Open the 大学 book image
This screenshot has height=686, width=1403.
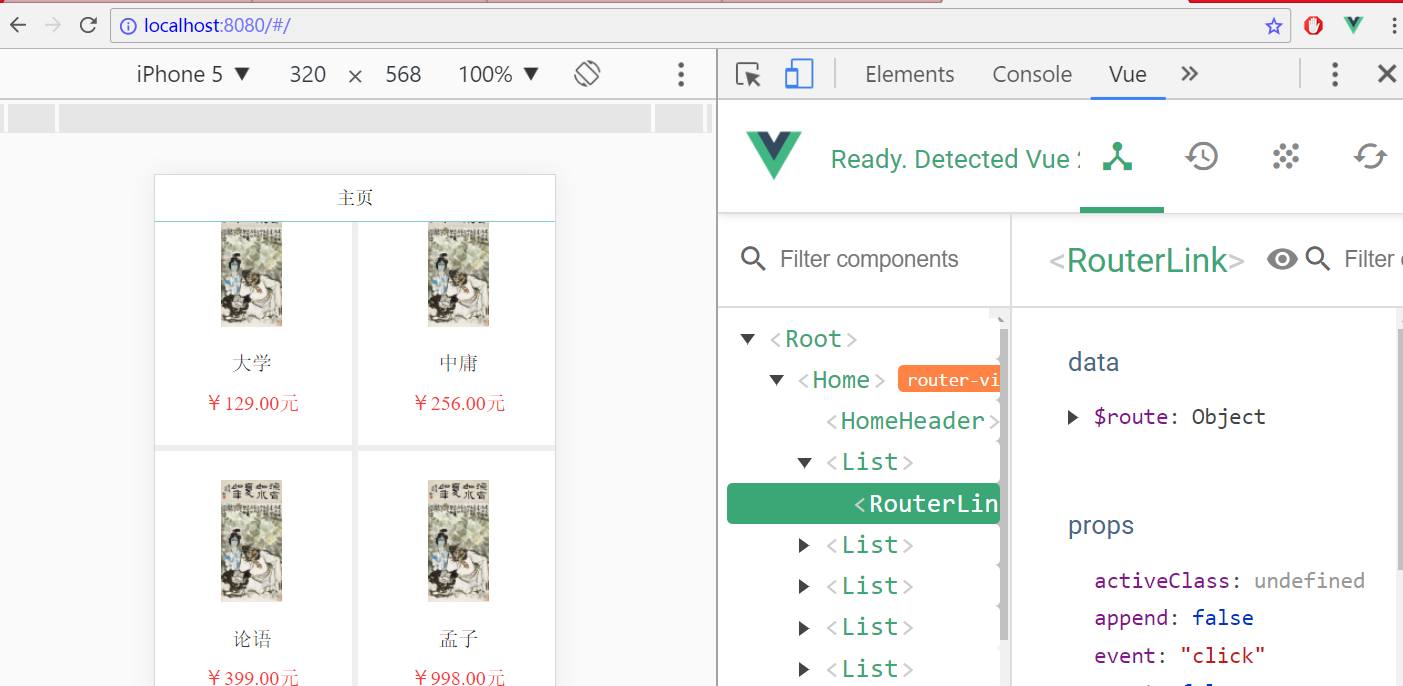point(251,274)
